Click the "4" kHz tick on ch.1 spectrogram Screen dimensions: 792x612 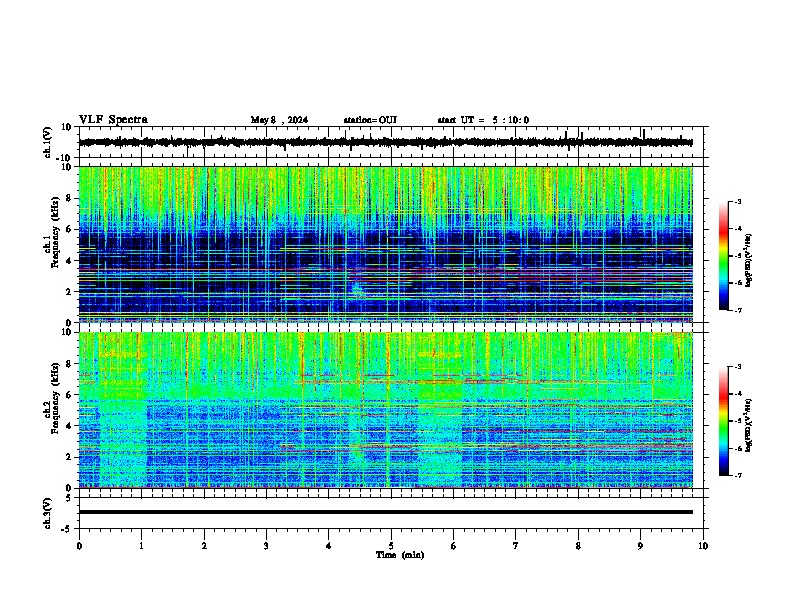(69, 261)
